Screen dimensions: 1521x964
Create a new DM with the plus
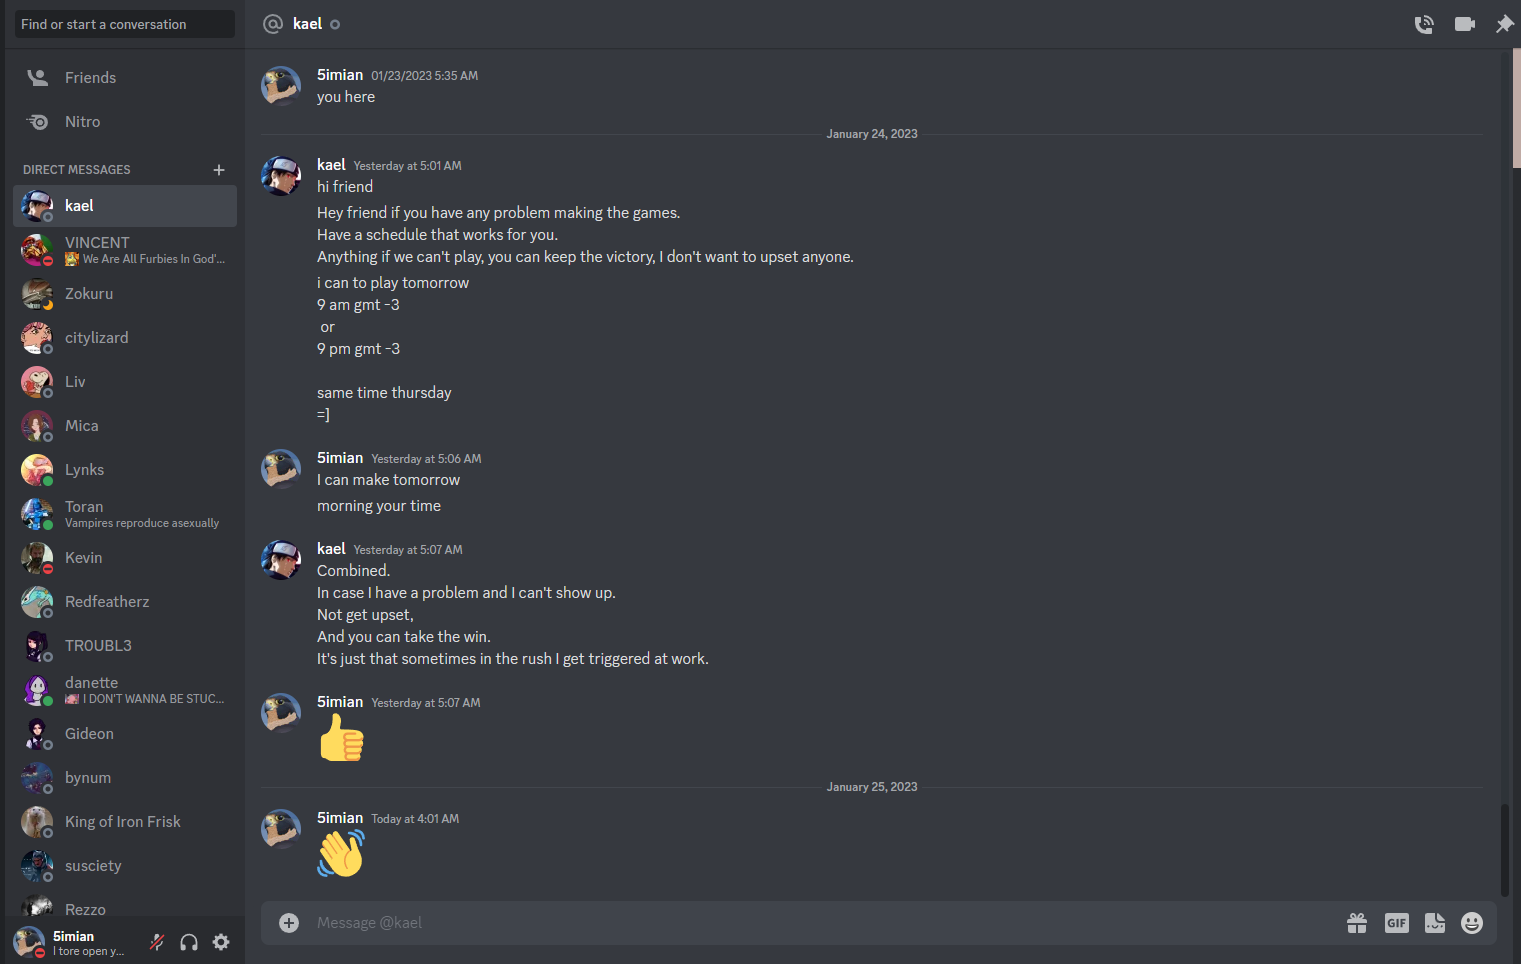pos(219,170)
